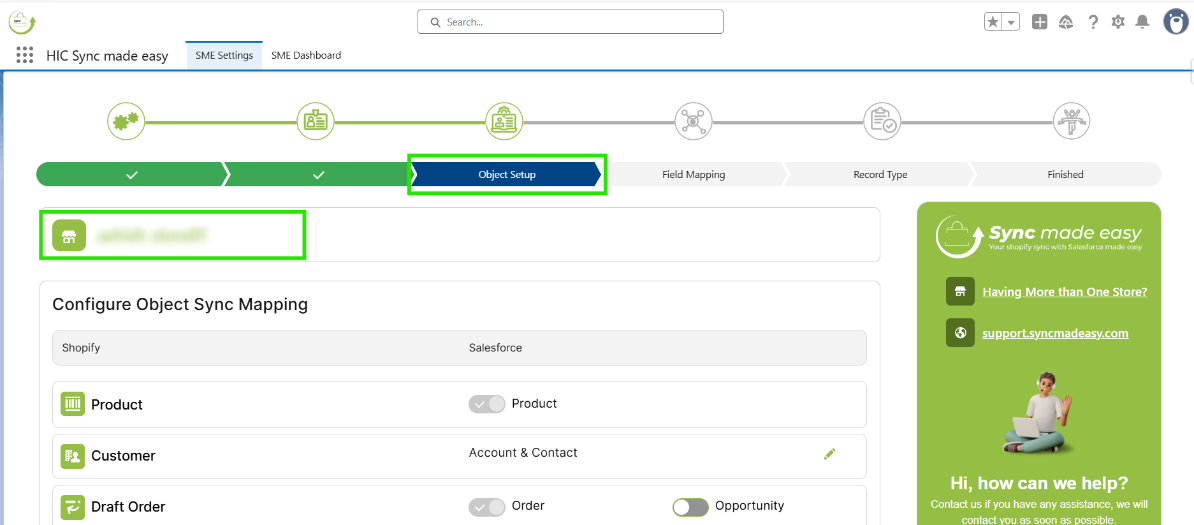Open the App Launcher grid icon
Image resolution: width=1194 pixels, height=525 pixels.
tap(25, 56)
